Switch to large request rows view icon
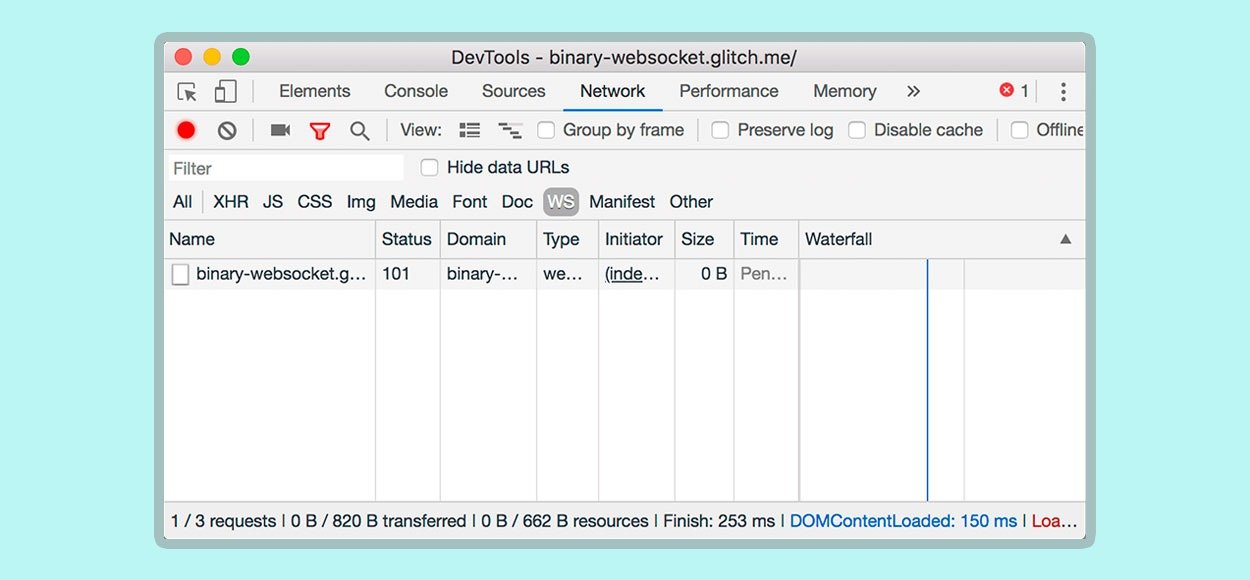 (470, 130)
